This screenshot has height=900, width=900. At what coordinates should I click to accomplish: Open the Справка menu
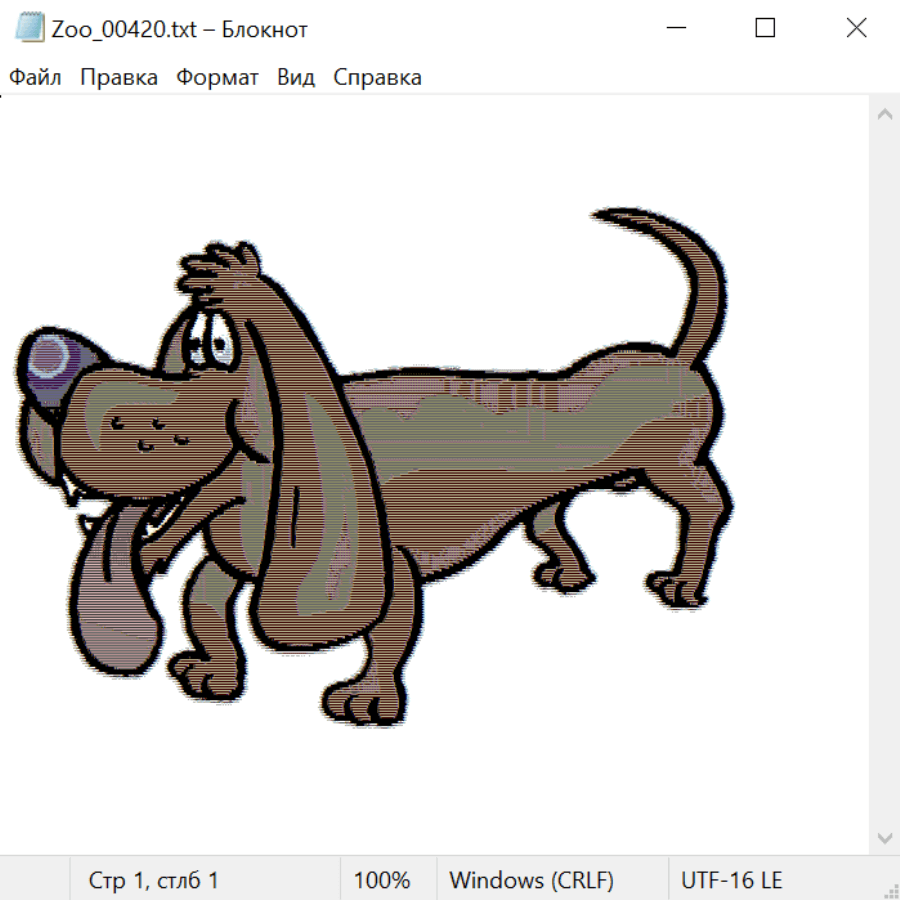377,78
